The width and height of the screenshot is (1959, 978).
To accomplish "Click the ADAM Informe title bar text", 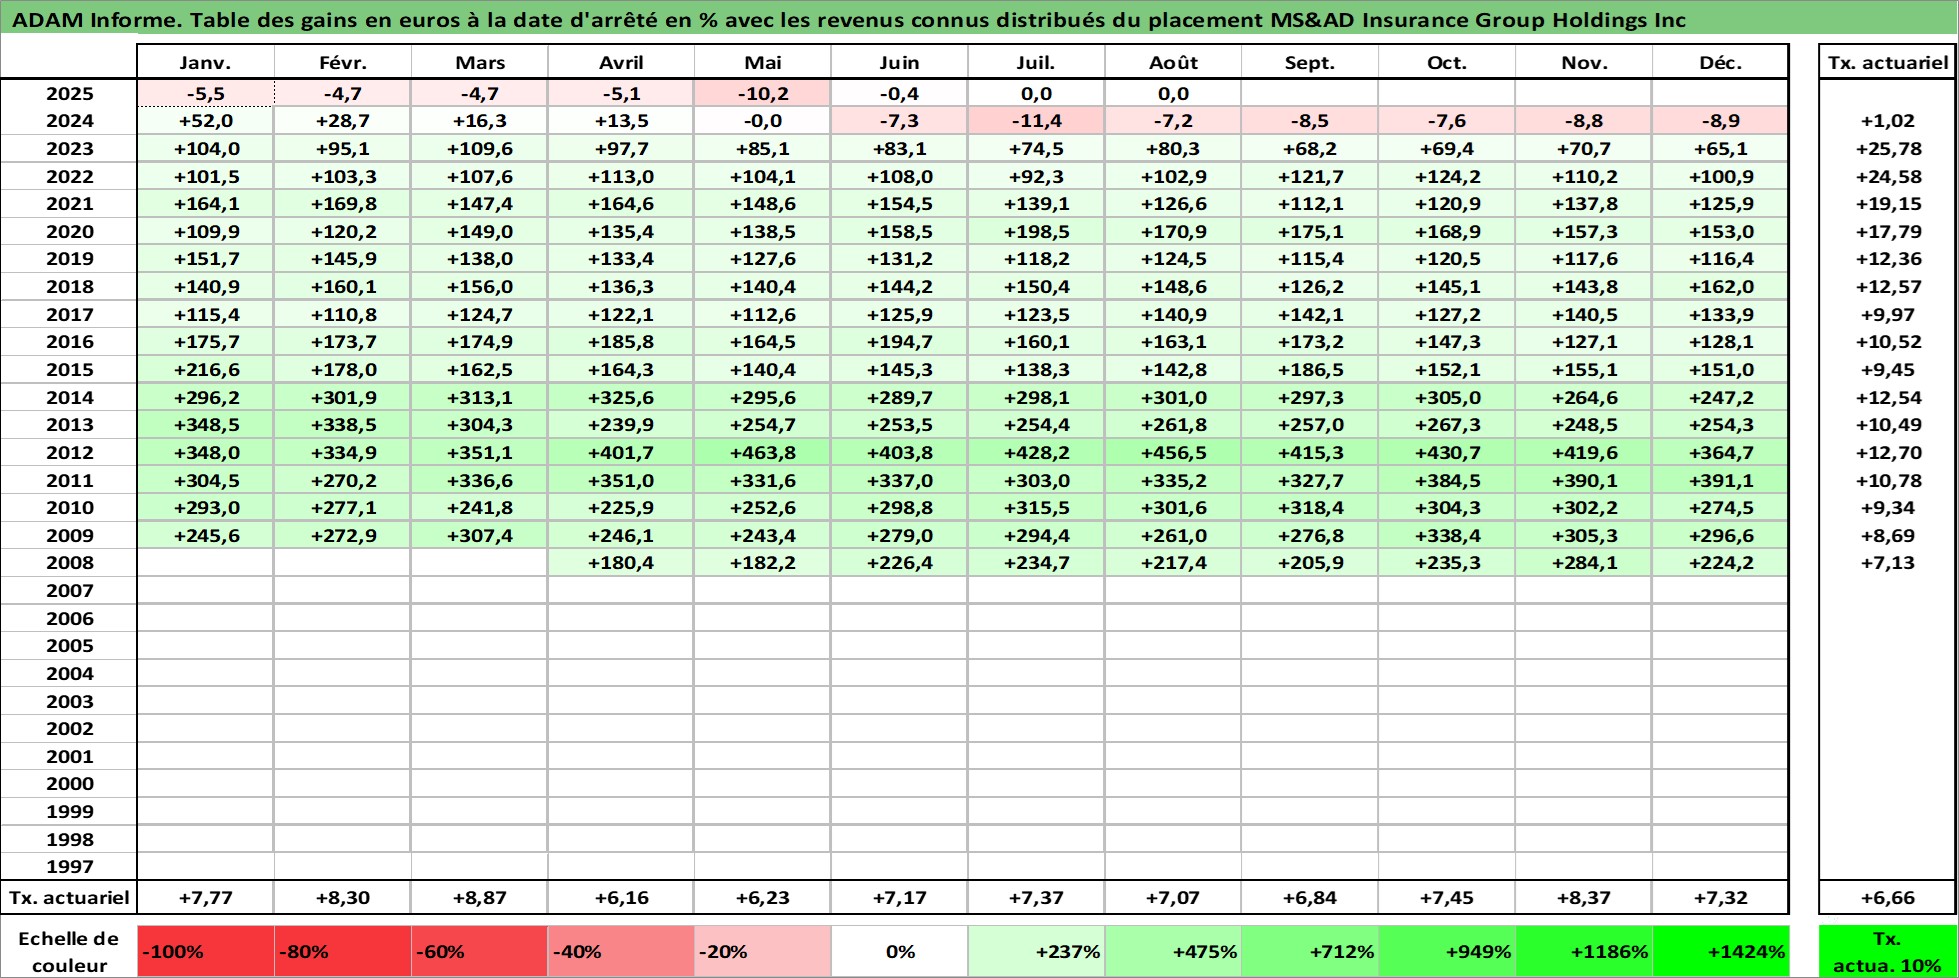I will coord(848,20).
